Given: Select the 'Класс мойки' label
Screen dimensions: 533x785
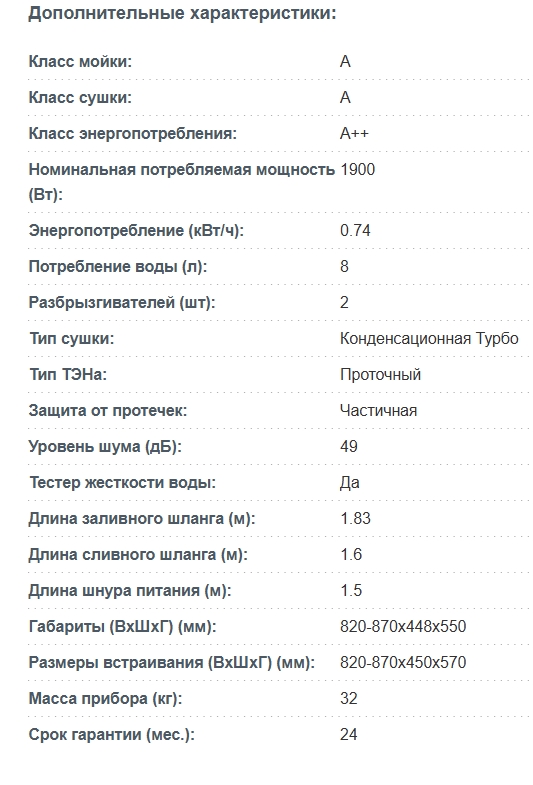Looking at the screenshot, I should tap(80, 62).
